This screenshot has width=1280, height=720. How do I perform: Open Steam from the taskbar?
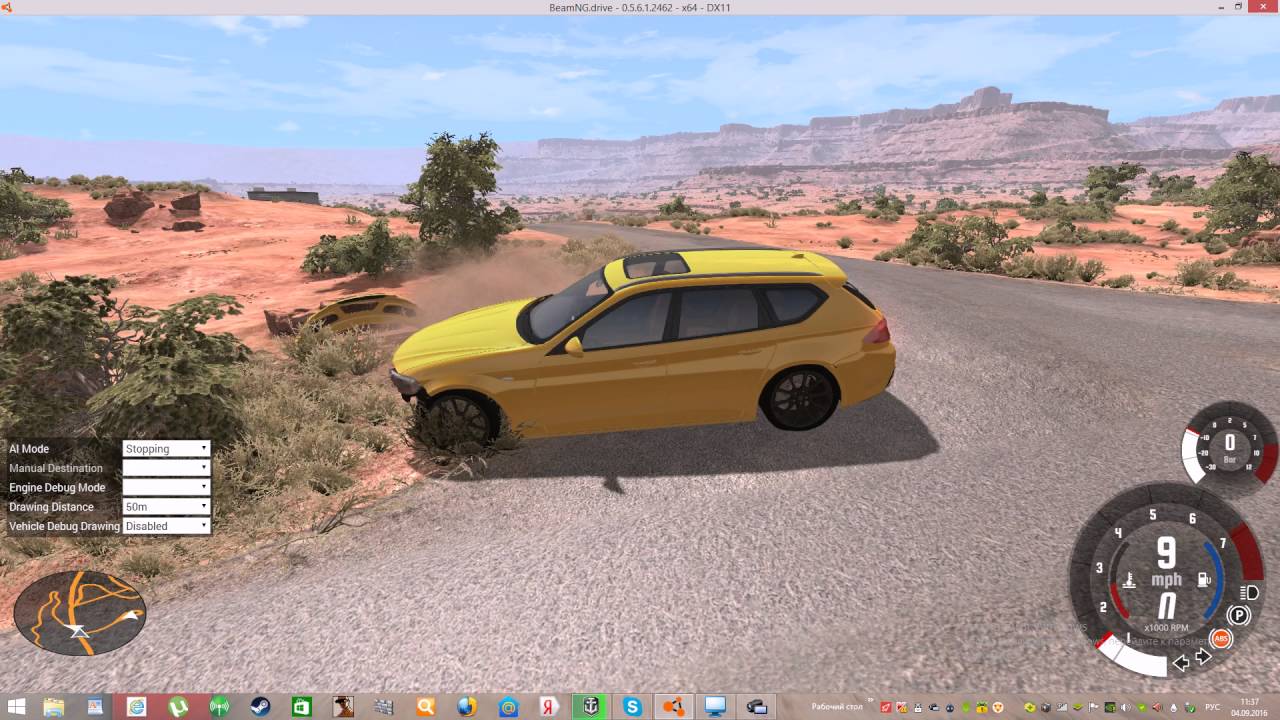pos(260,707)
